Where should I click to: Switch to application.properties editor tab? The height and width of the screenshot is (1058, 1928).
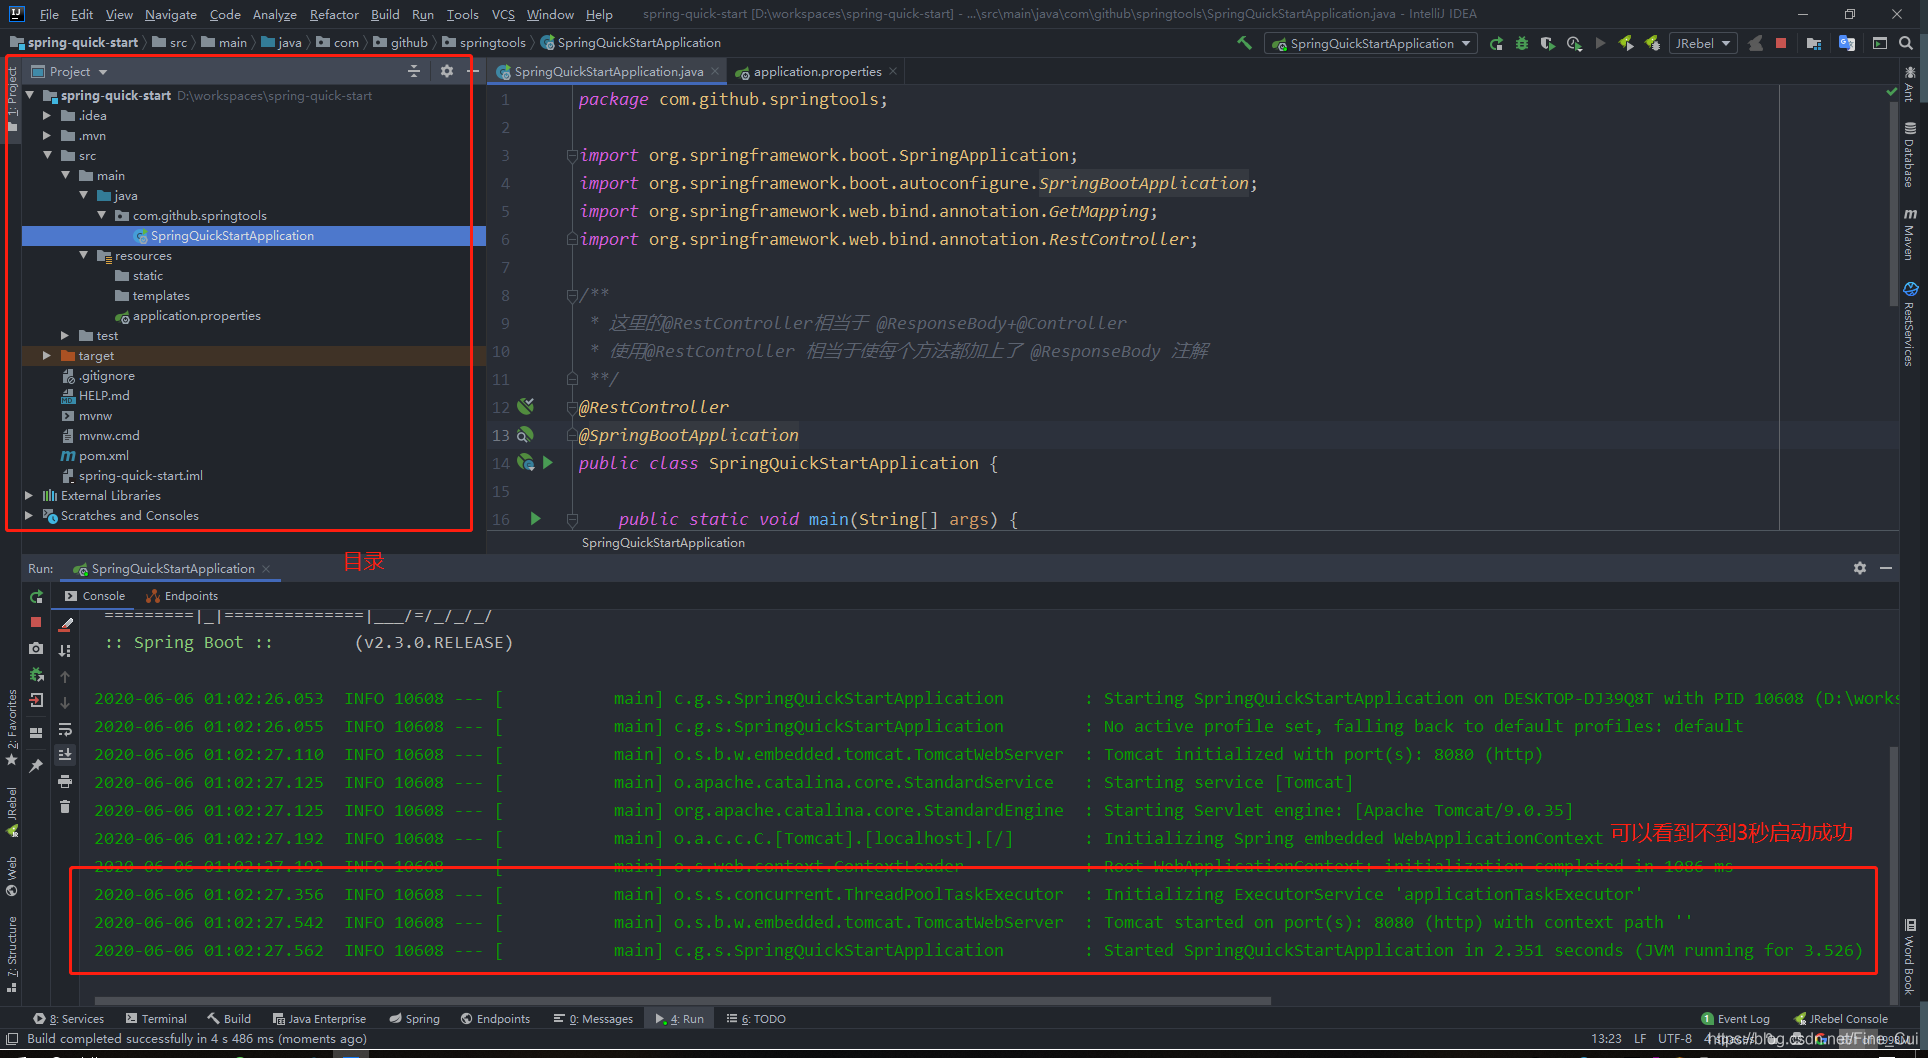[816, 71]
